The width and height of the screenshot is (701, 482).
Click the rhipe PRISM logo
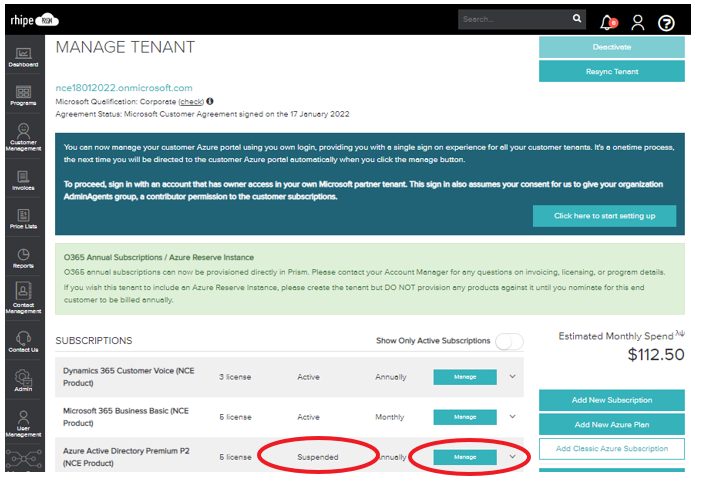pos(34,20)
